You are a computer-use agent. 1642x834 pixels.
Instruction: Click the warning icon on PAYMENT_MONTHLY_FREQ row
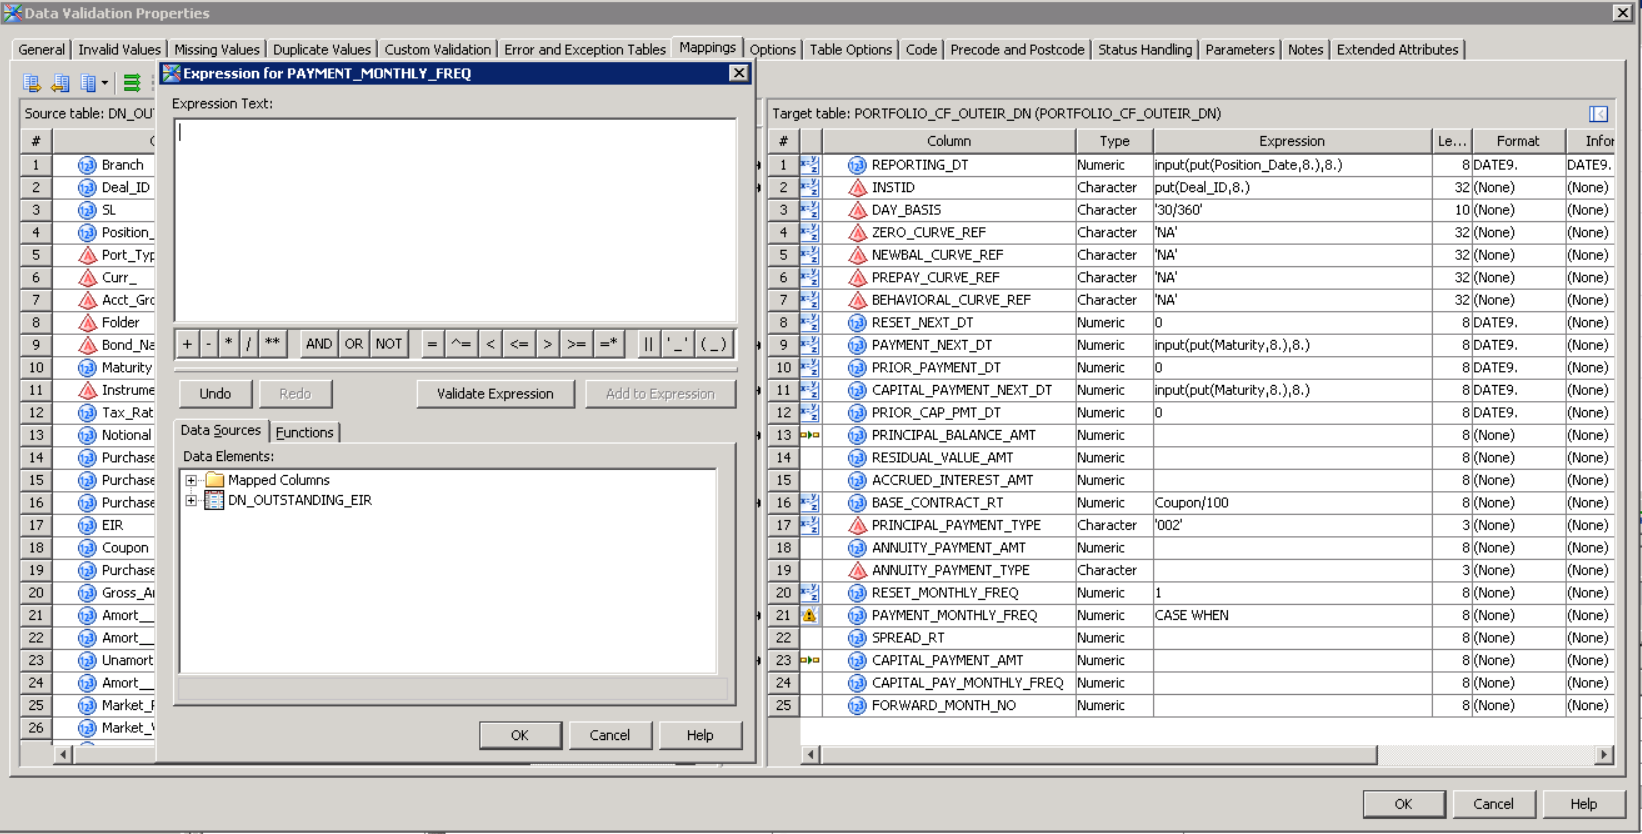[810, 616]
